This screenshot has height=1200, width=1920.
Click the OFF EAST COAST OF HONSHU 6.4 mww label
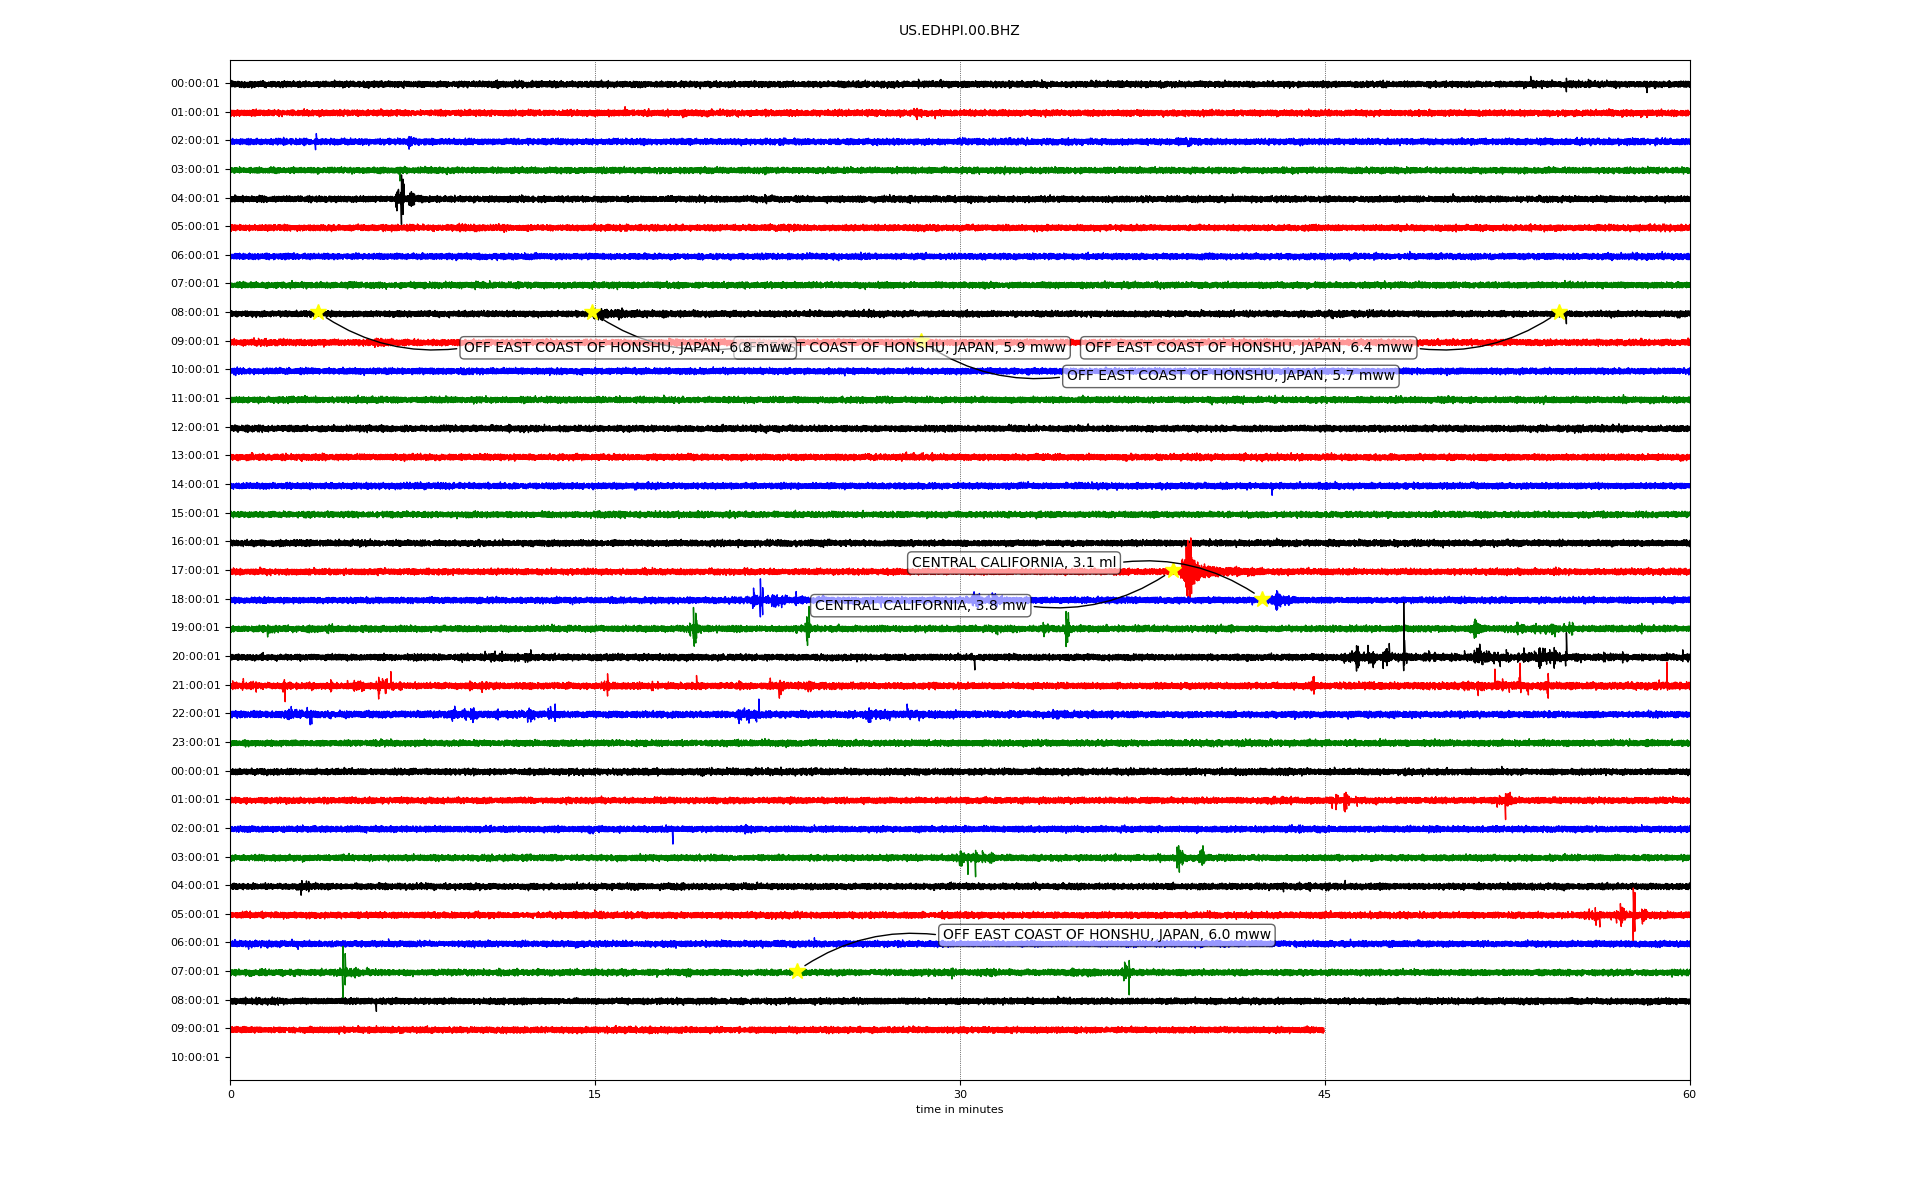click(1248, 348)
